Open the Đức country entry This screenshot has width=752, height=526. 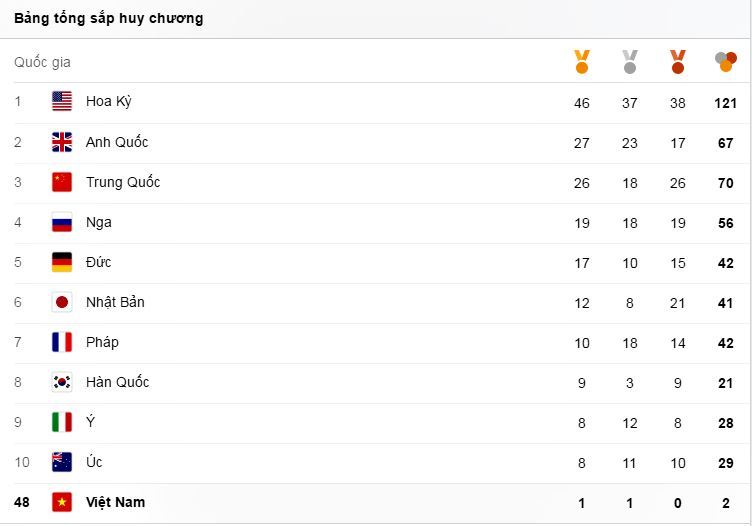(98, 262)
